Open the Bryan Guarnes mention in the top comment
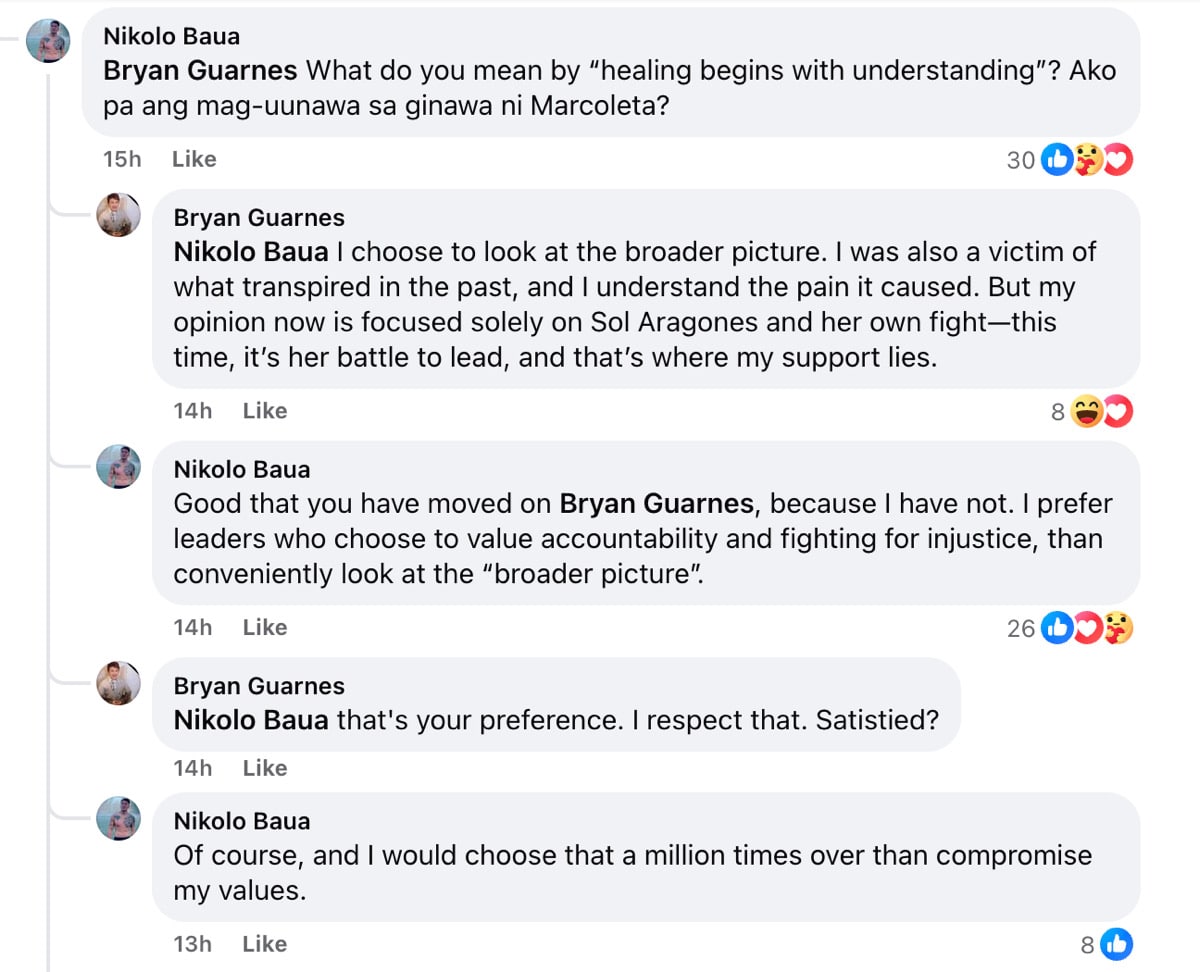1200x972 pixels. 200,70
